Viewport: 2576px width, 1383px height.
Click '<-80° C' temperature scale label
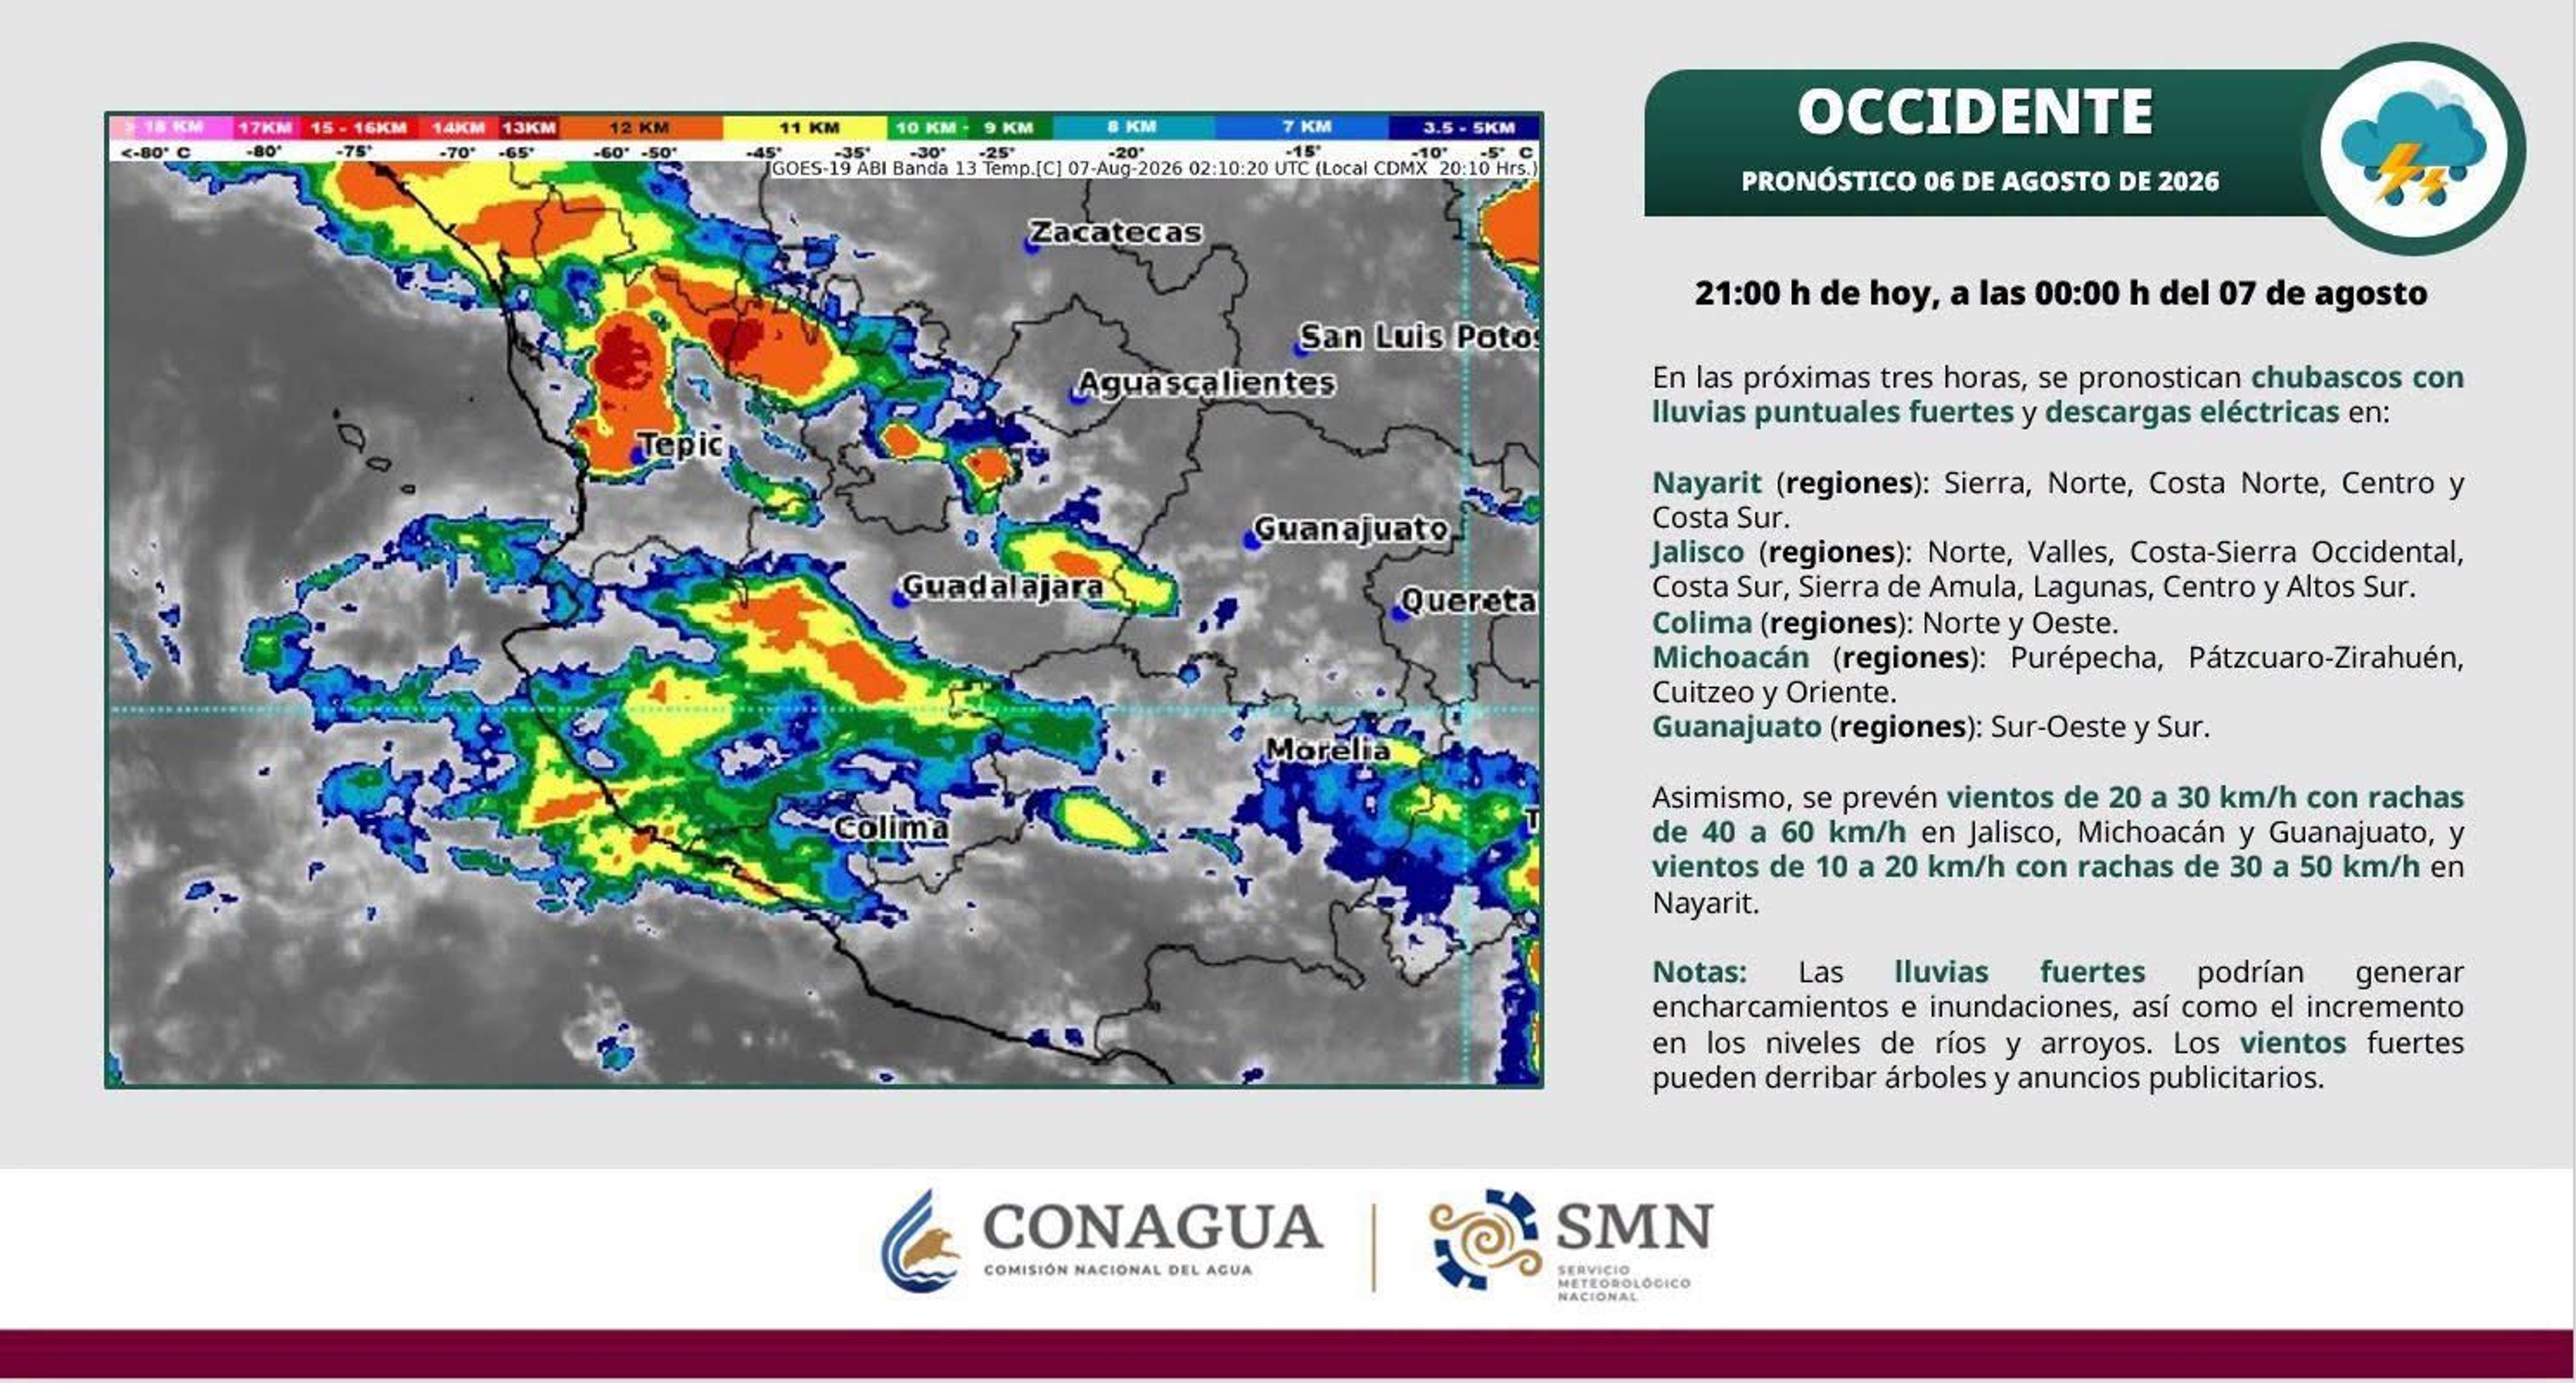coord(155,152)
